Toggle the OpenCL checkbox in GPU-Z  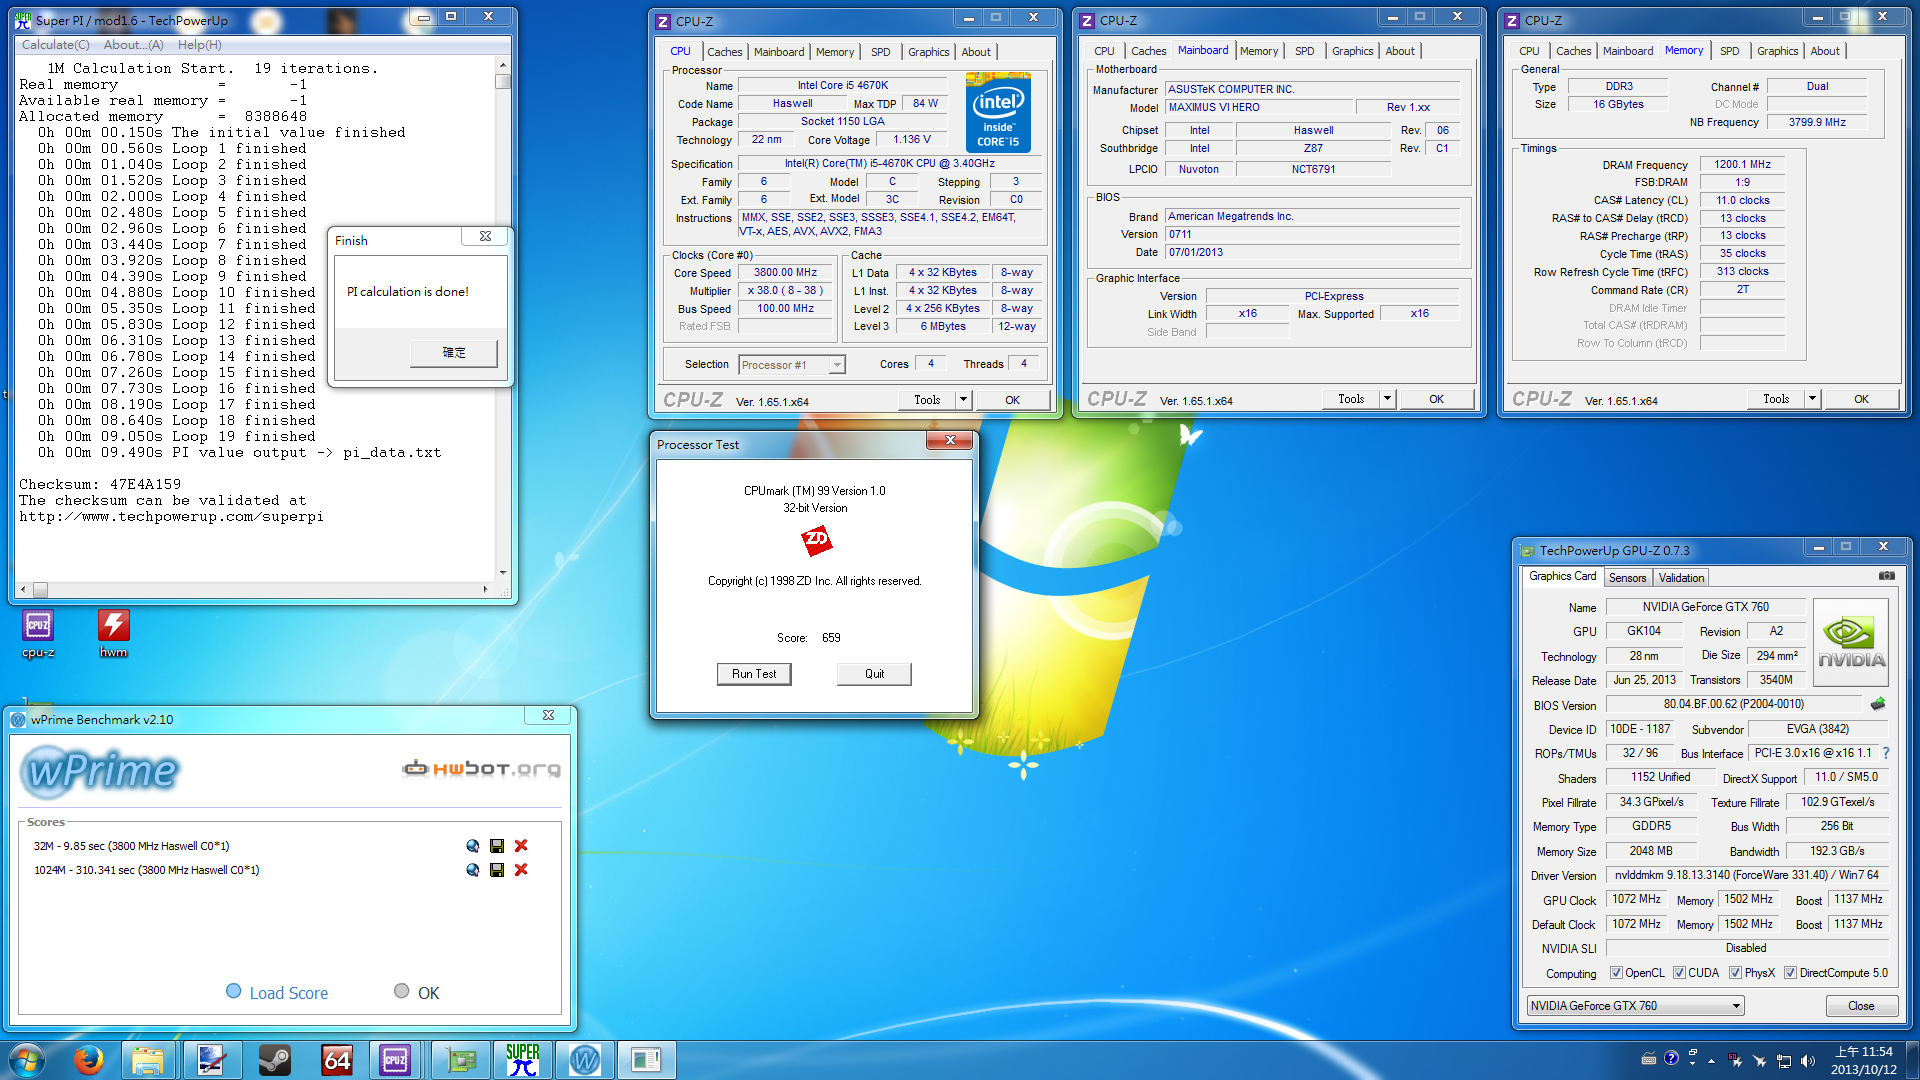tap(1616, 973)
